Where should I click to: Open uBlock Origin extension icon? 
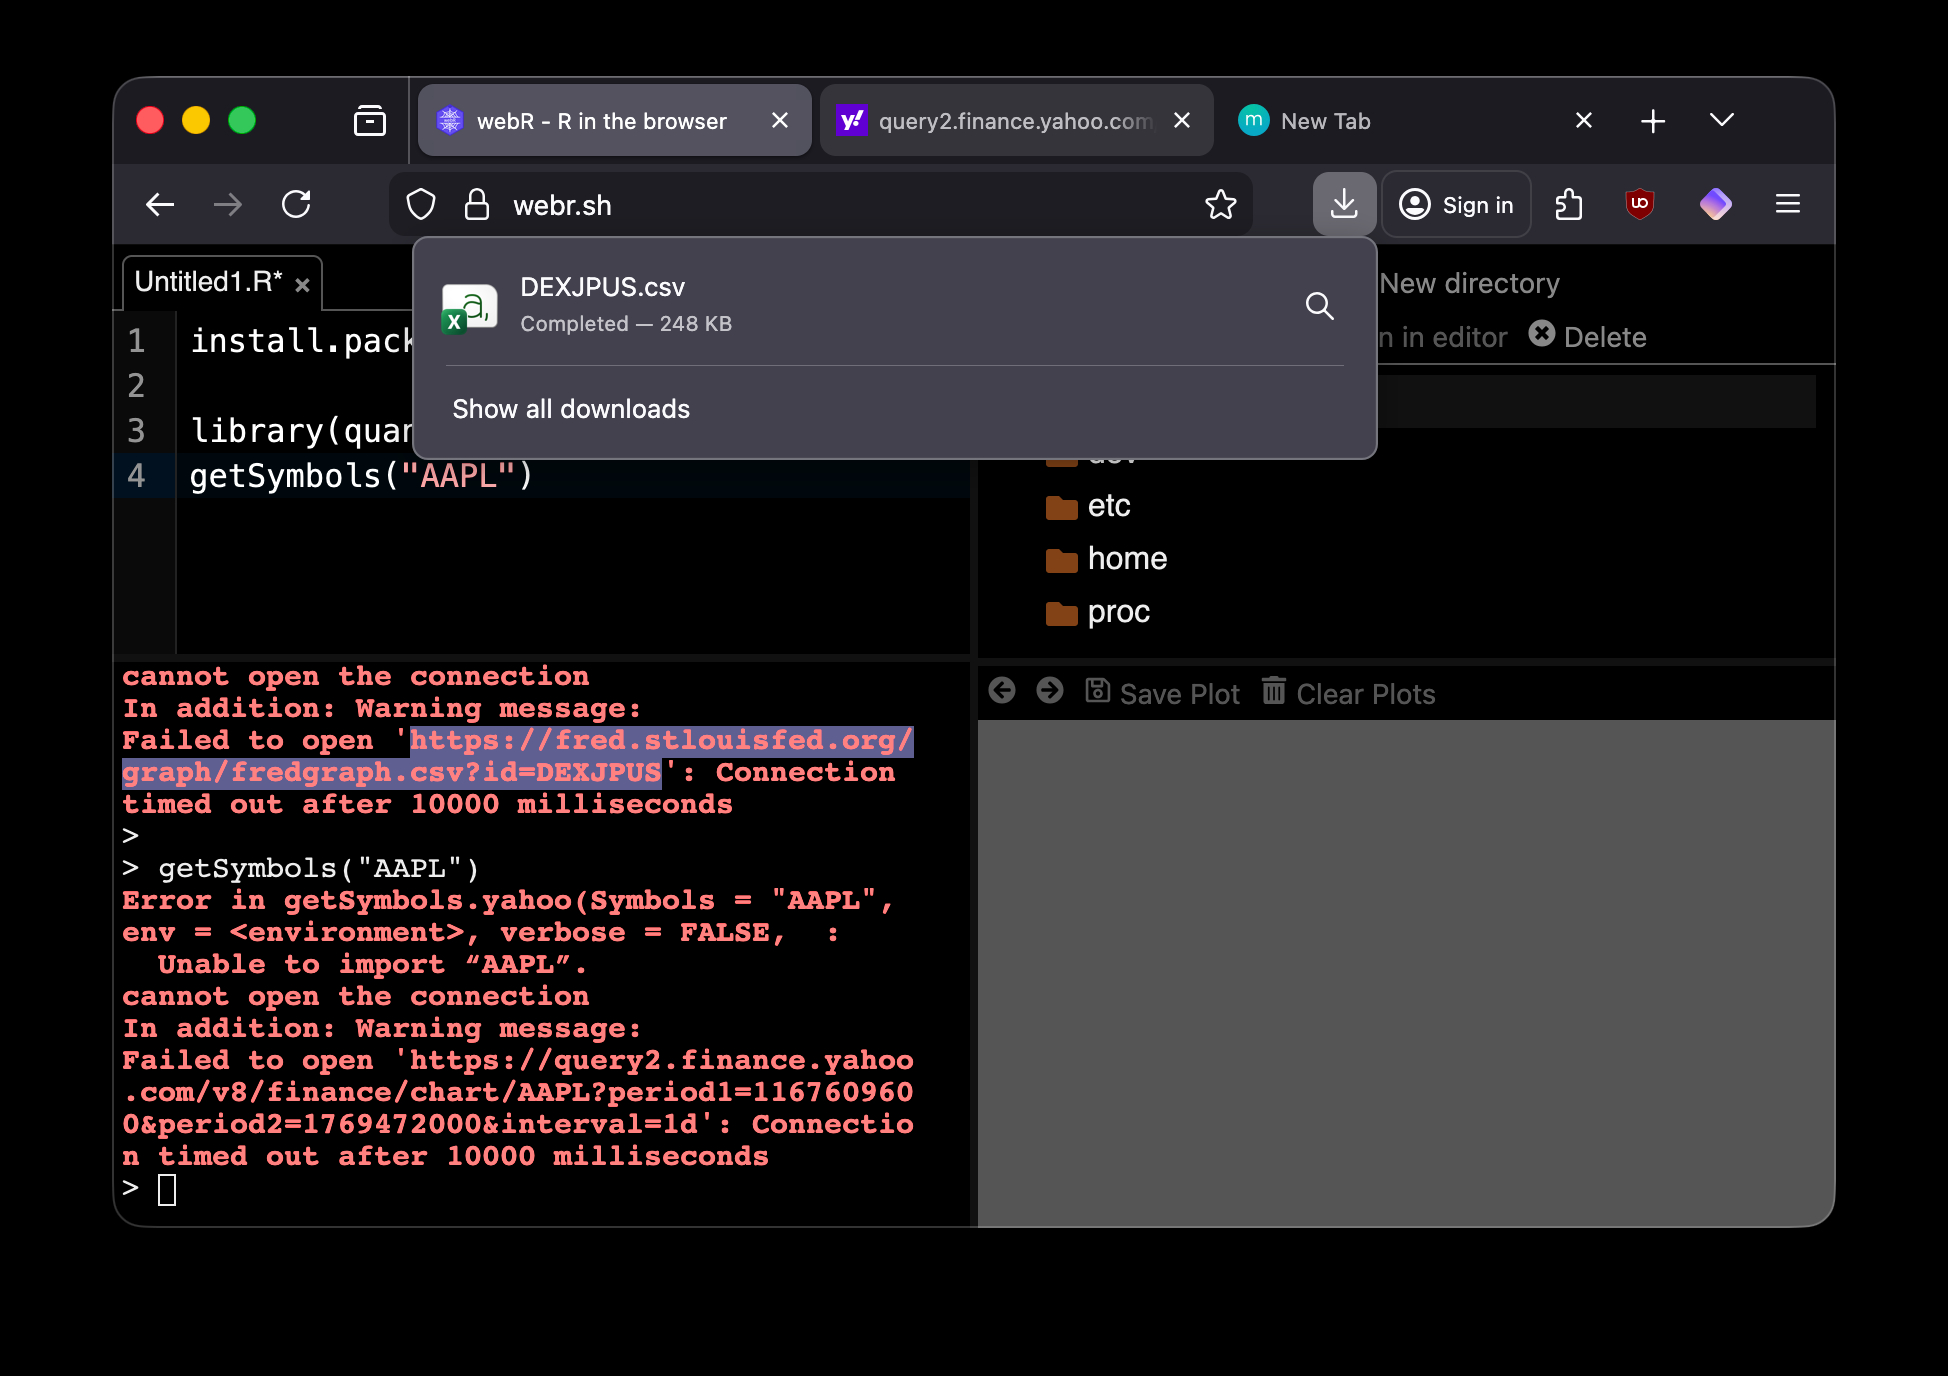[1640, 204]
